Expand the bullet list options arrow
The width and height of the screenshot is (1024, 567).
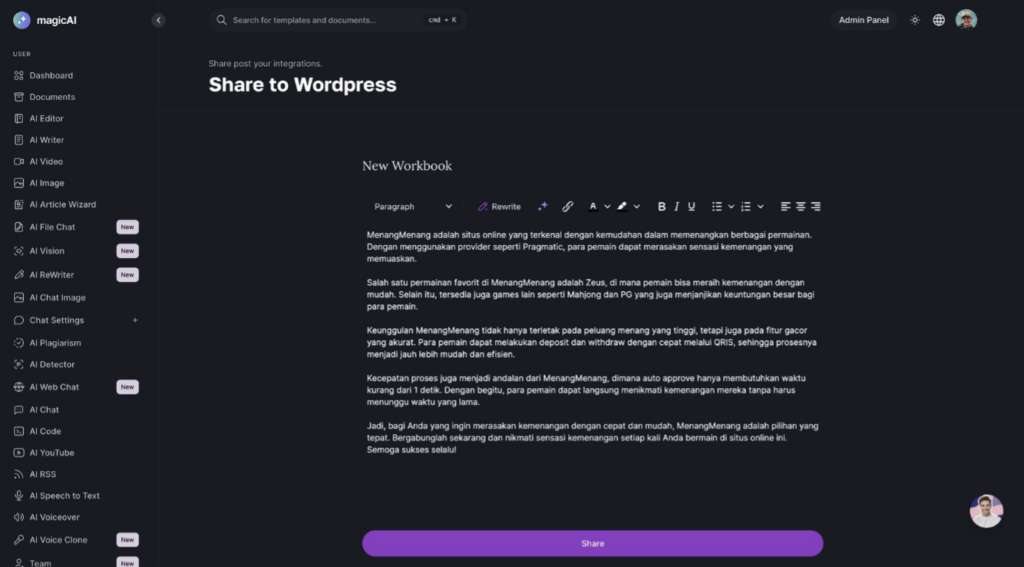pyautogui.click(x=731, y=206)
